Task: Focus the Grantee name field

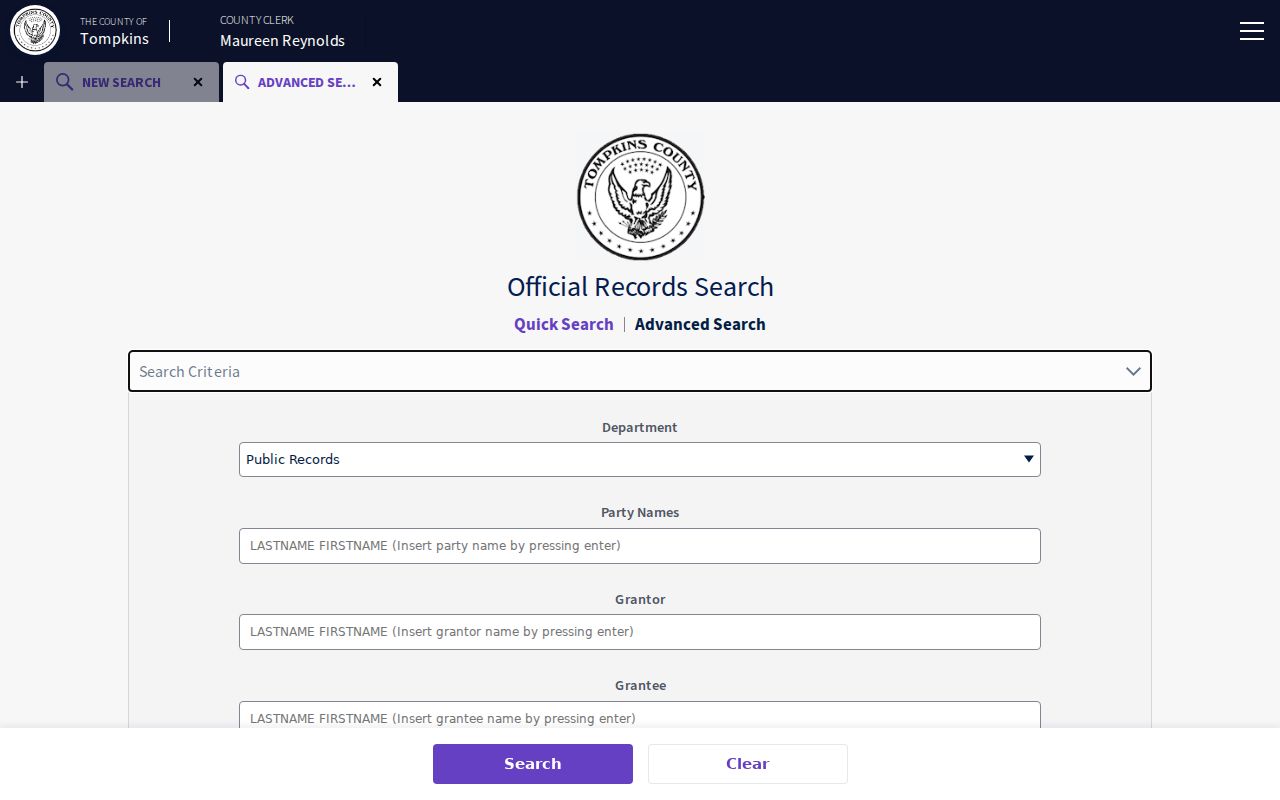Action: (640, 716)
